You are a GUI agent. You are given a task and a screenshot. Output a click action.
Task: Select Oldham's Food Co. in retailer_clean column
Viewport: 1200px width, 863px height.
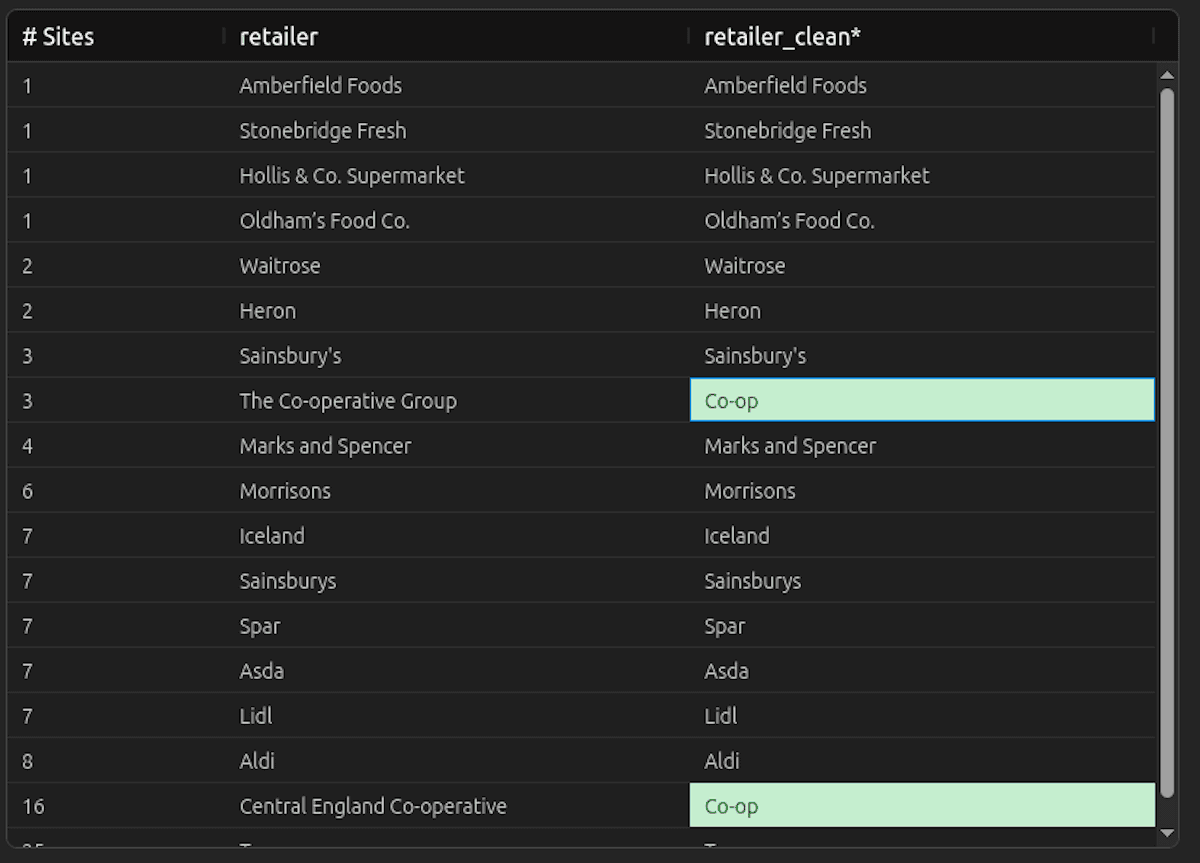click(x=790, y=220)
